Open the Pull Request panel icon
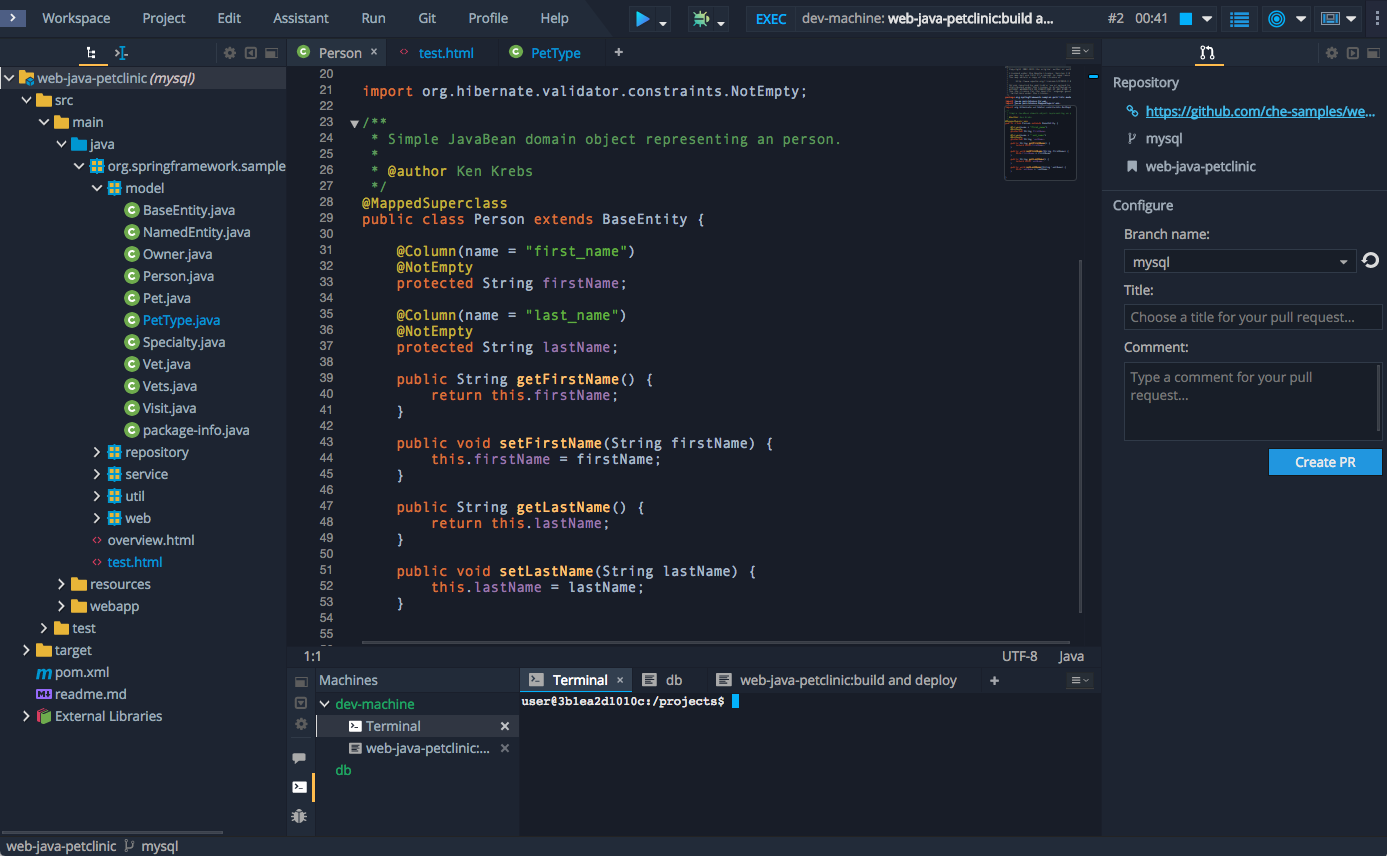 click(1207, 53)
